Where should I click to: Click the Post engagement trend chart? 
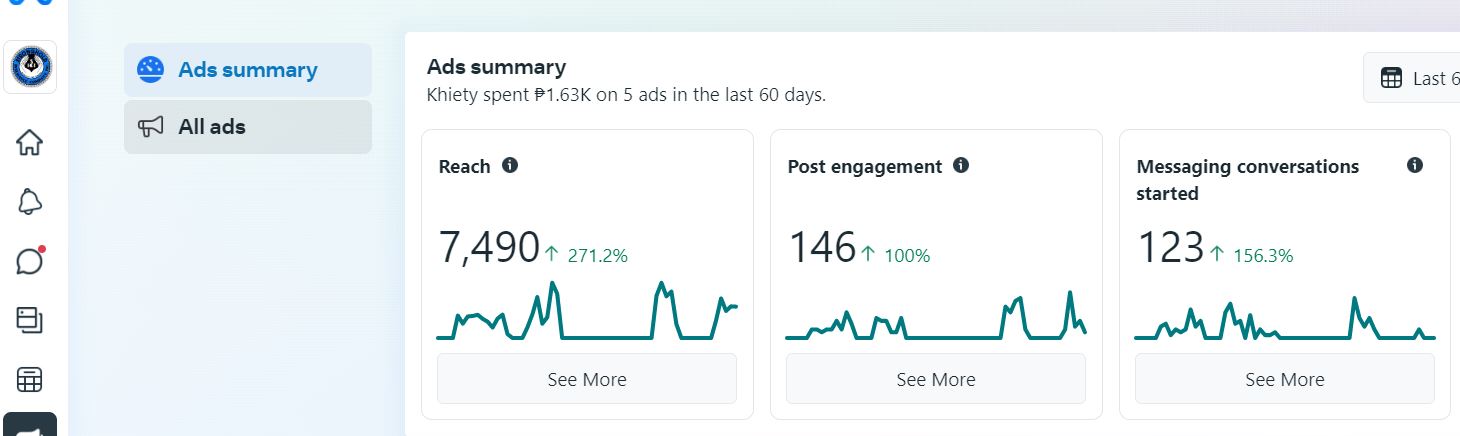936,317
